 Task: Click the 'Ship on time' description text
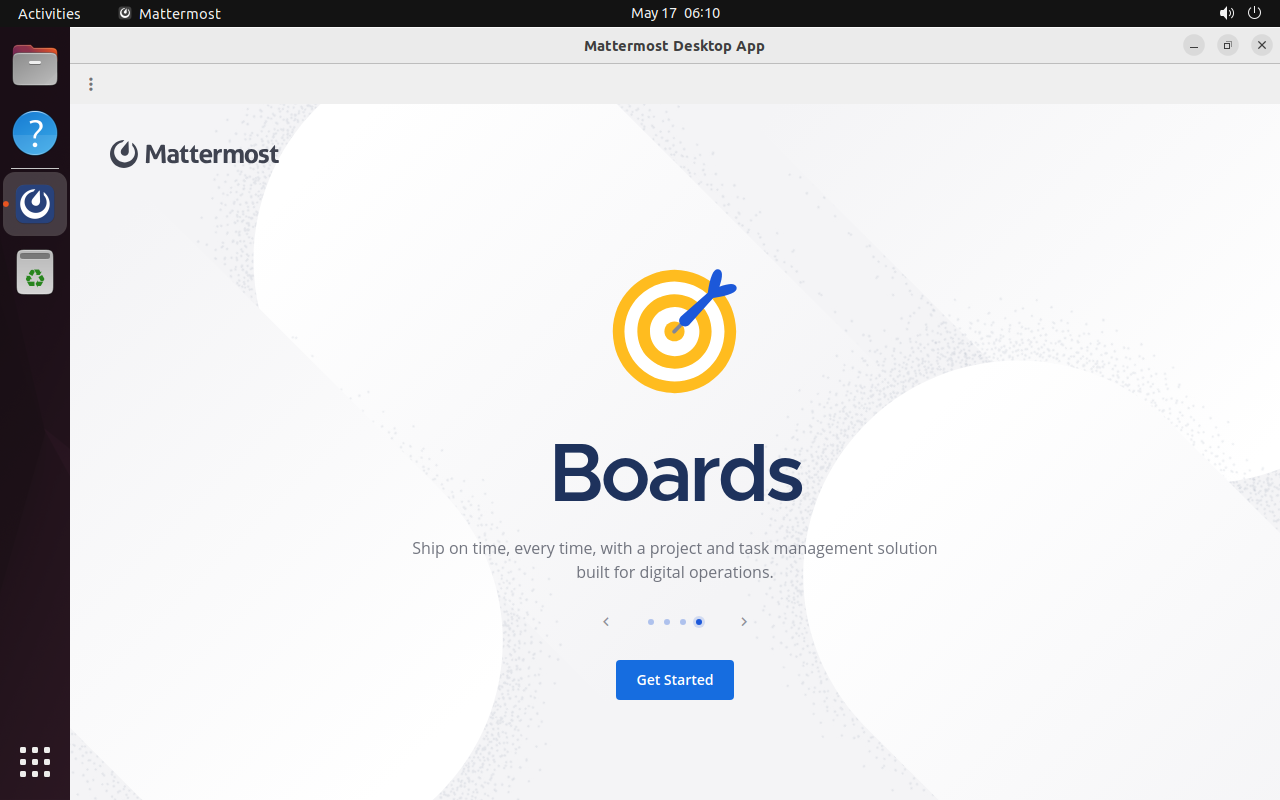pos(675,560)
